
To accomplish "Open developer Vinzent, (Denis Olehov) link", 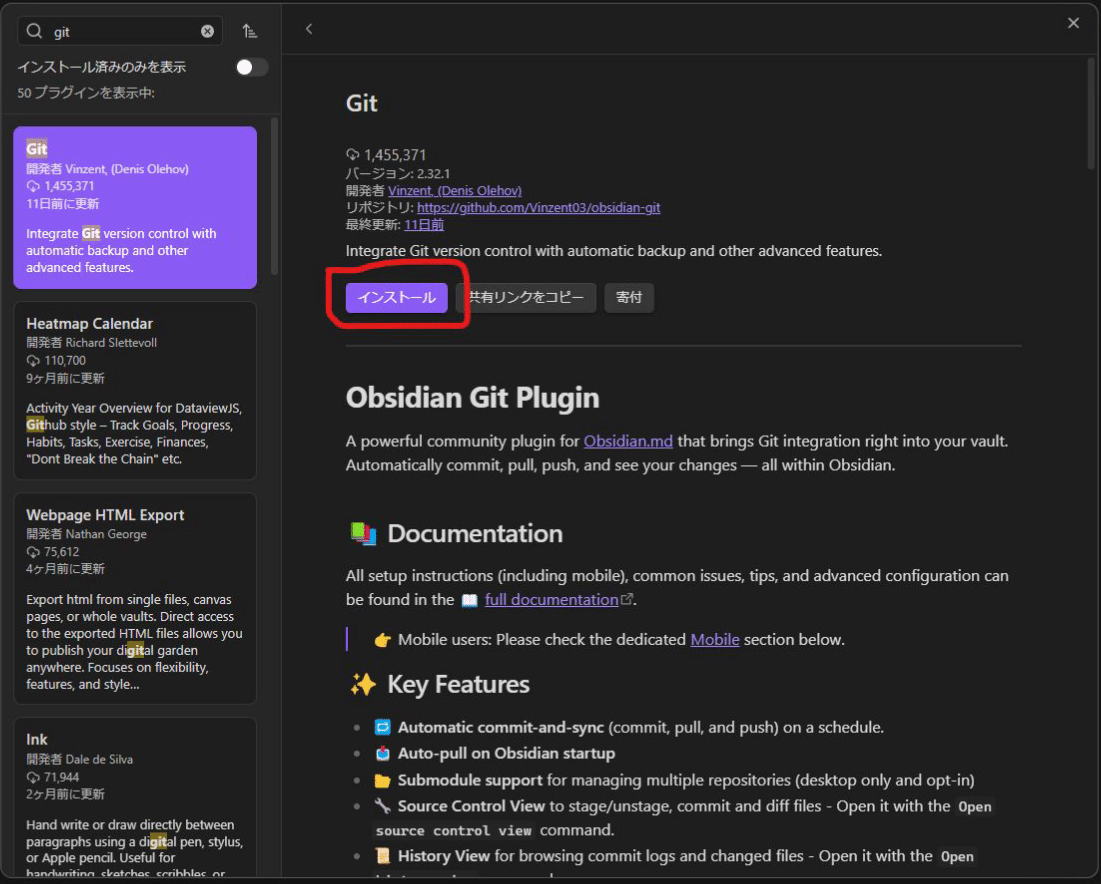I will 455,191.
